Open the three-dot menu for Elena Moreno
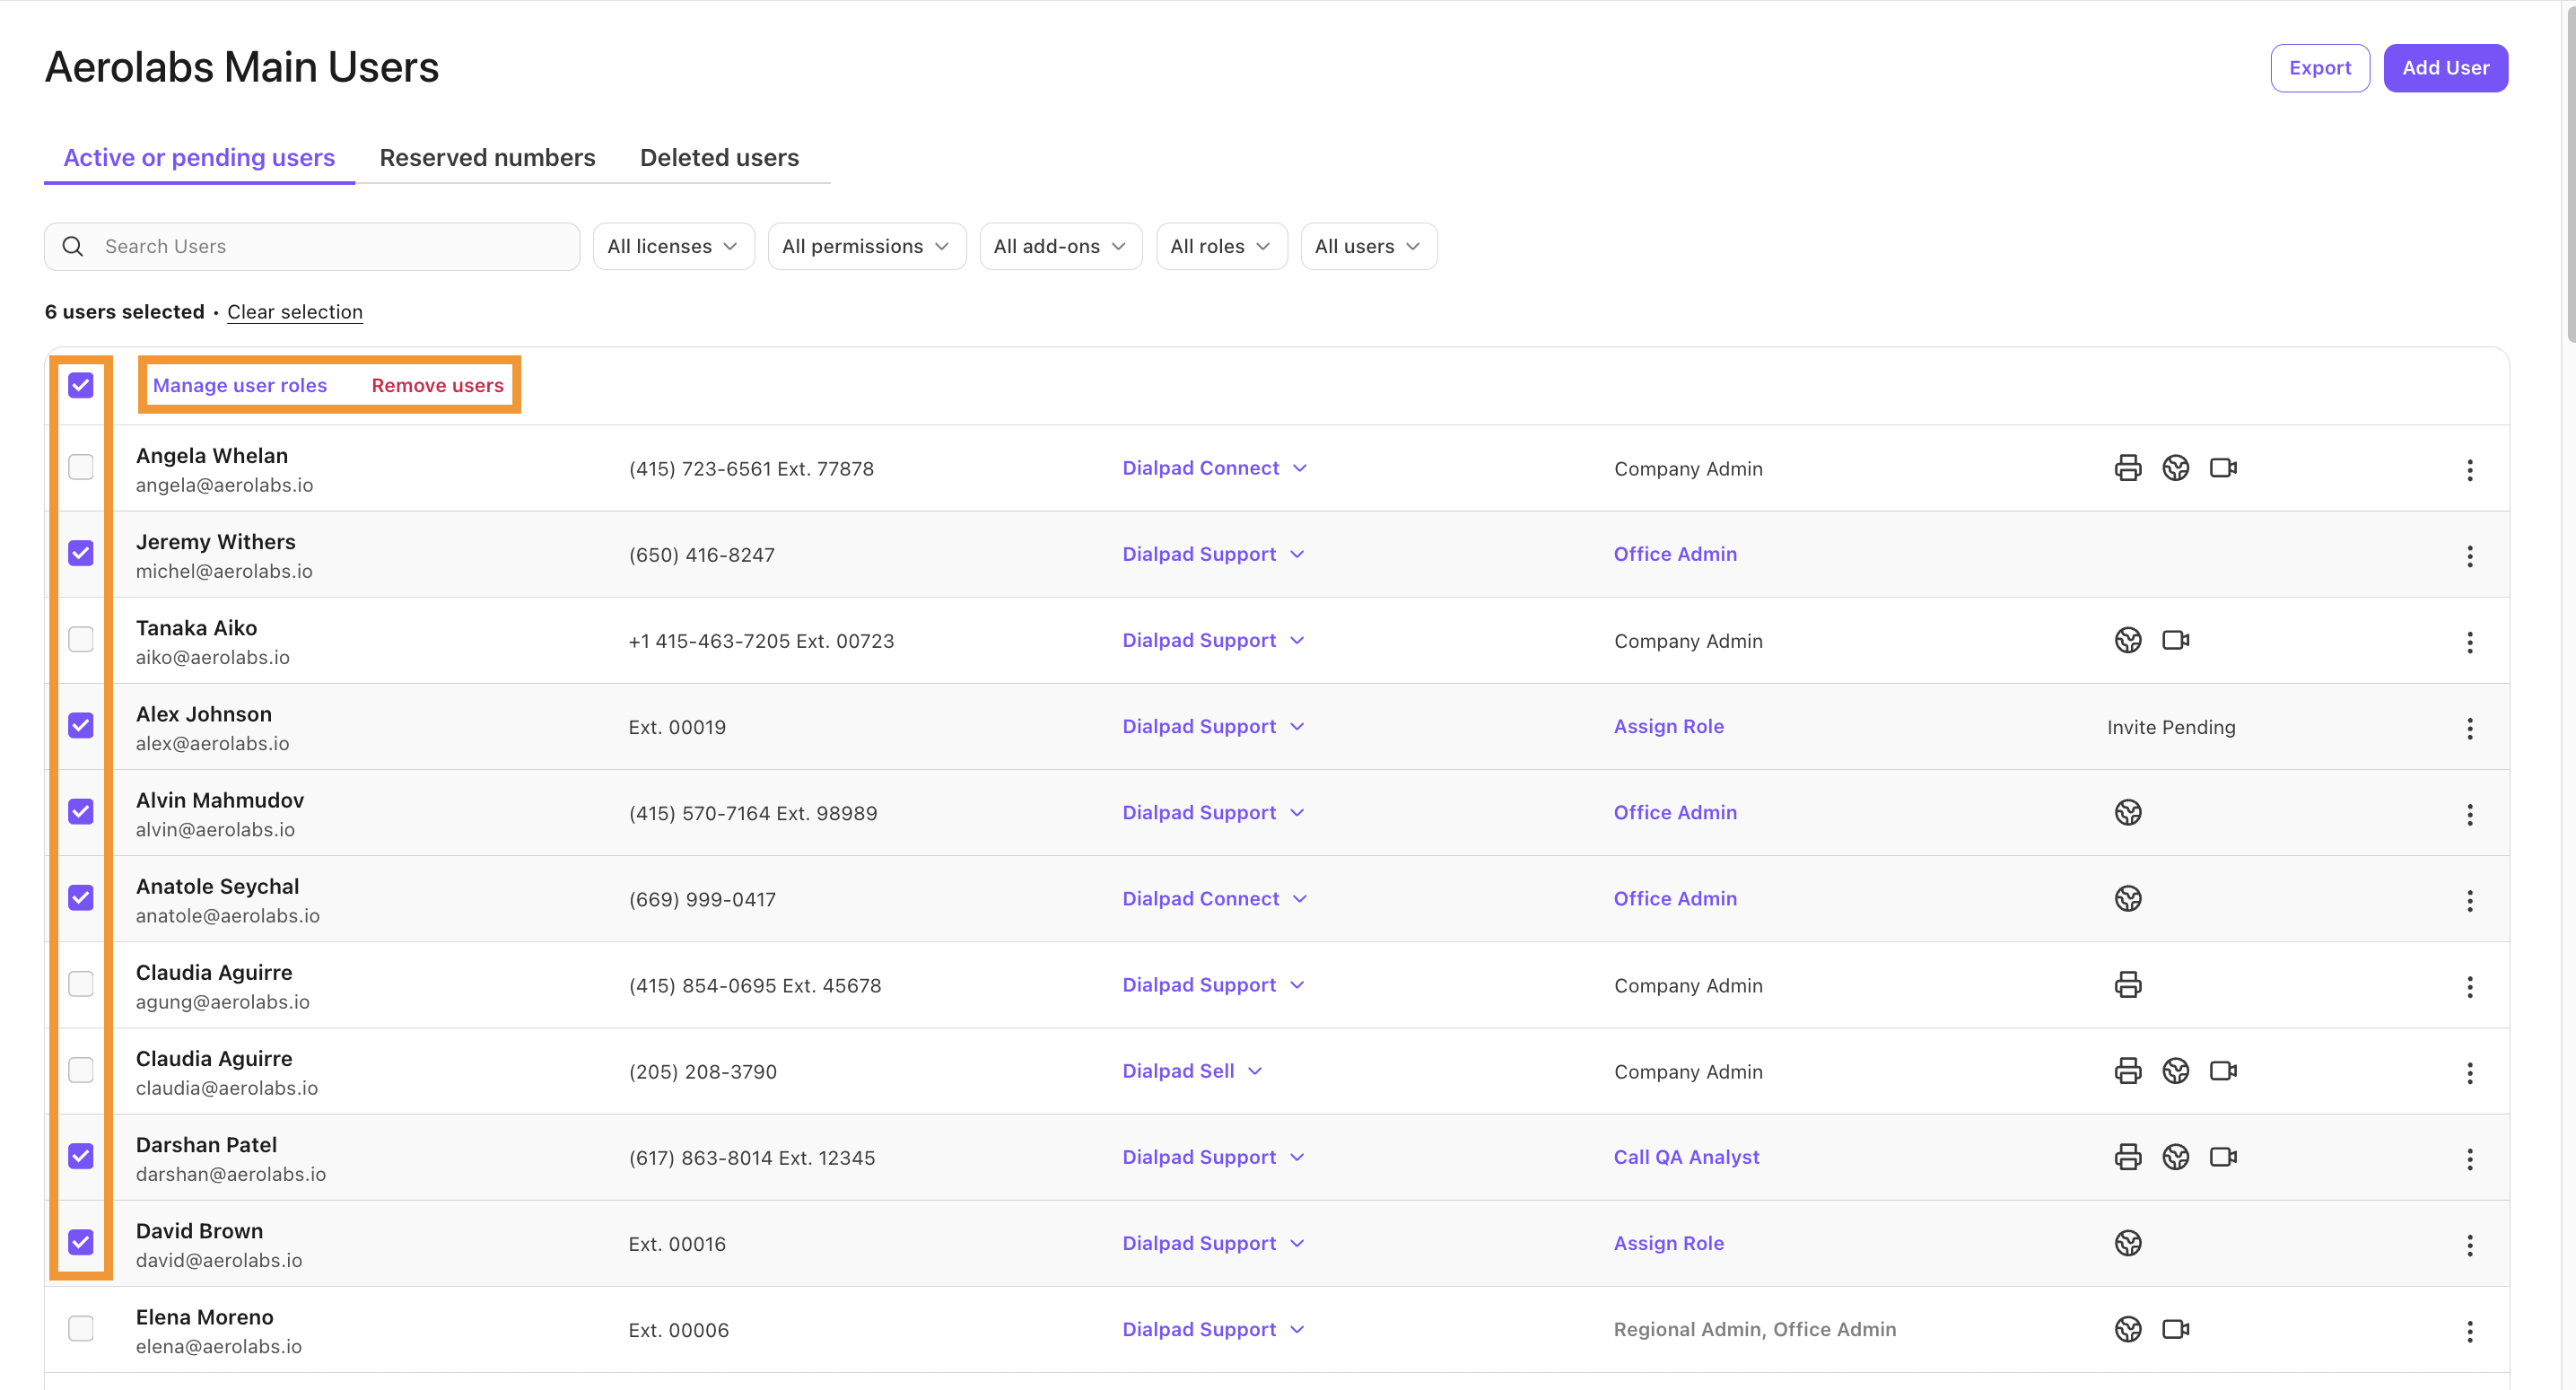This screenshot has height=1390, width=2576. click(x=2470, y=1330)
